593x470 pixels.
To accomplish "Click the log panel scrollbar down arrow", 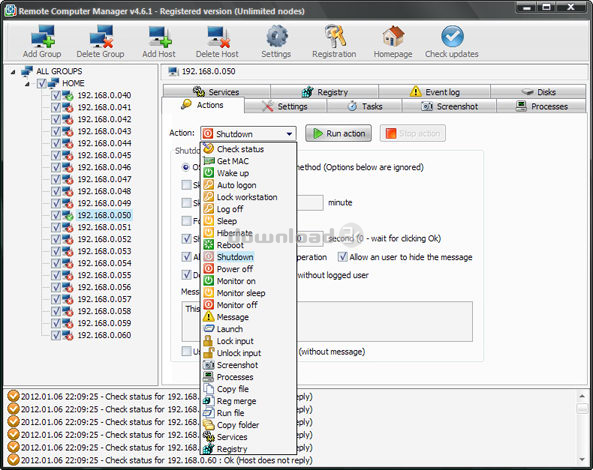I will [582, 460].
